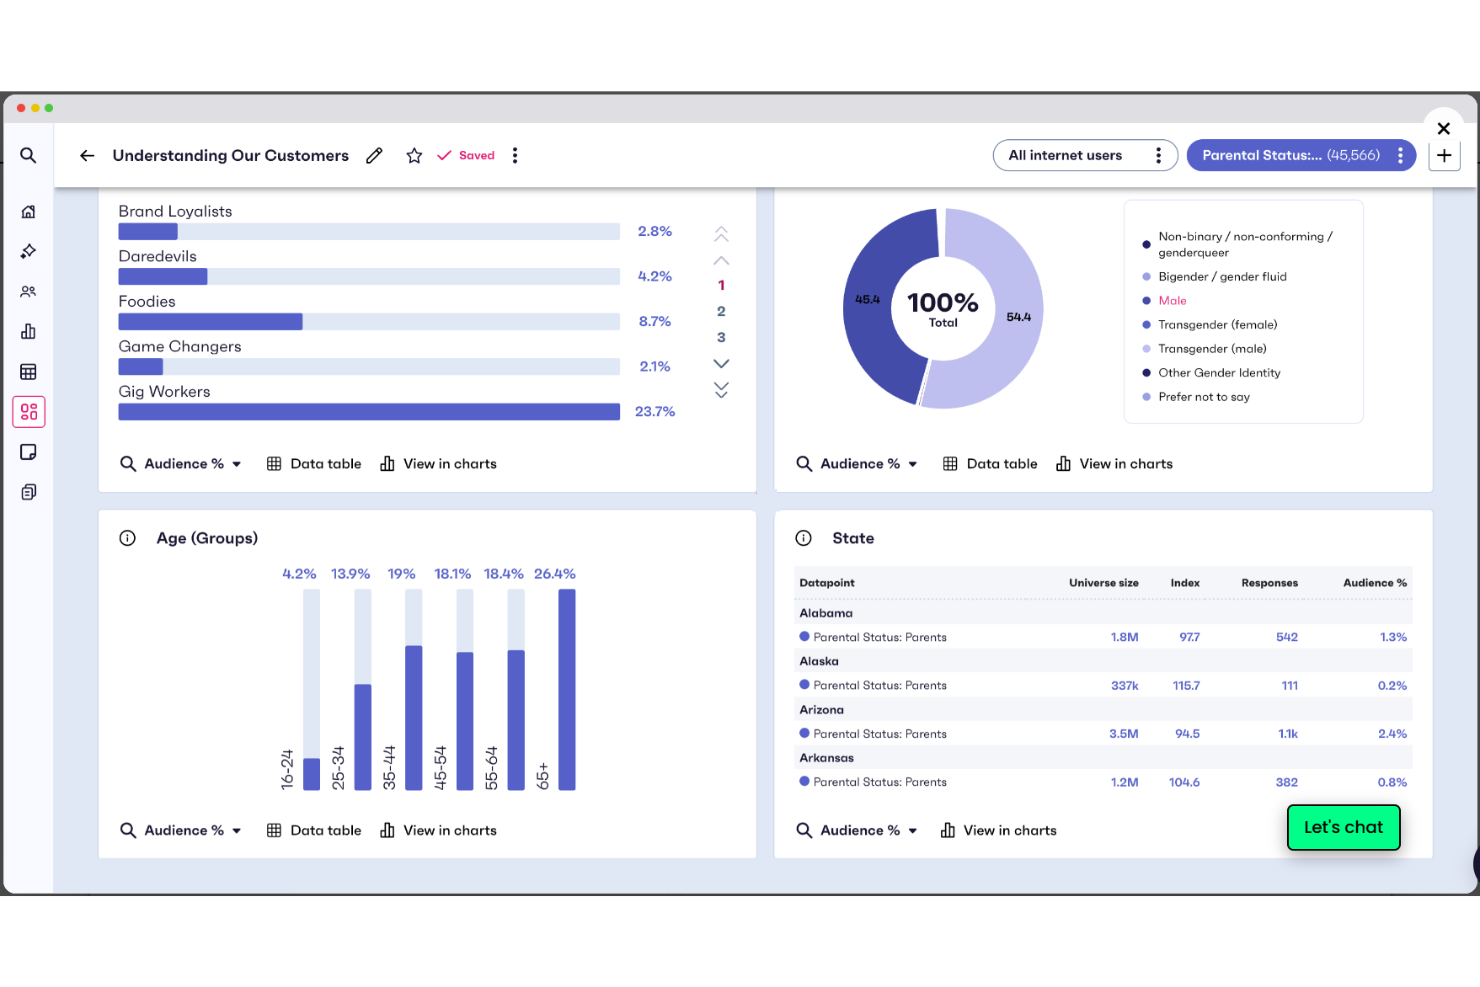Select dashboards sidebar grid icon
The image size is (1480, 987).
[x=28, y=411]
